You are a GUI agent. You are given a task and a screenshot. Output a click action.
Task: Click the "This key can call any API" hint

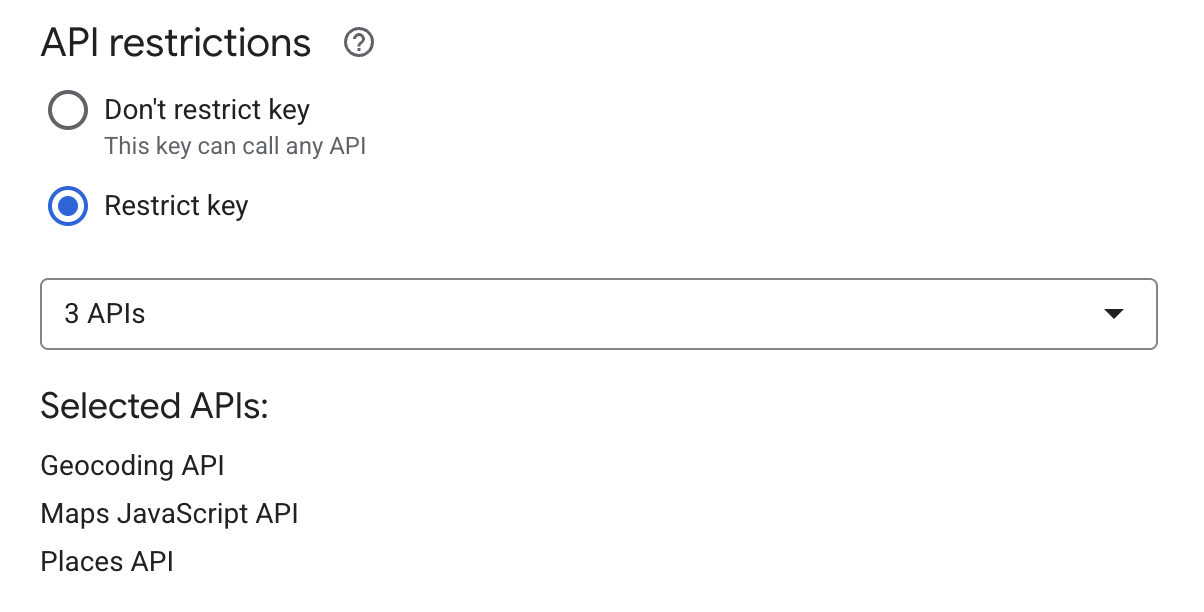click(235, 146)
